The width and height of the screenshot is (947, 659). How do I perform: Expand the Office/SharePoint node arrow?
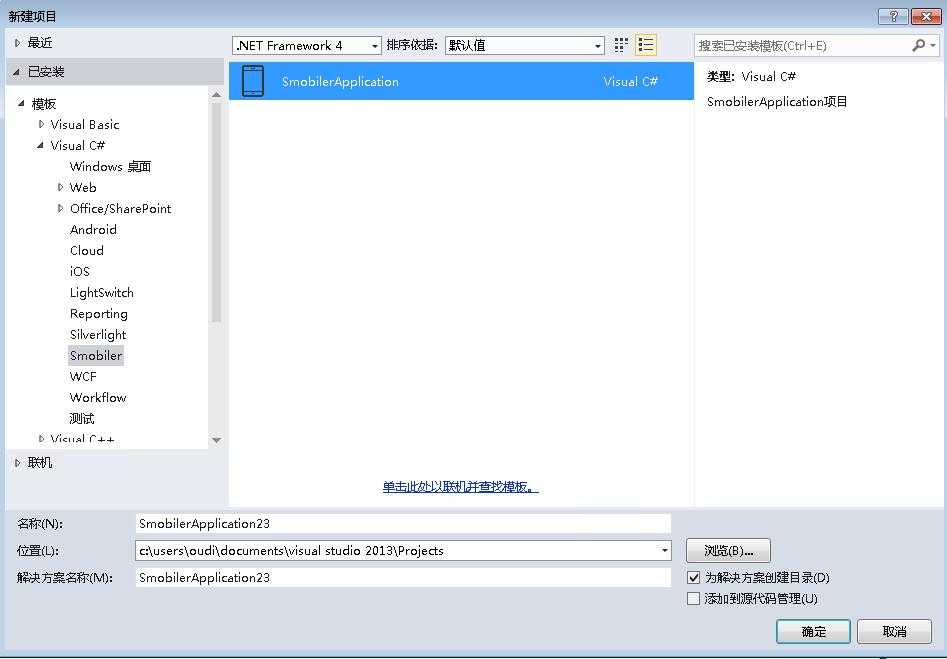(x=60, y=208)
